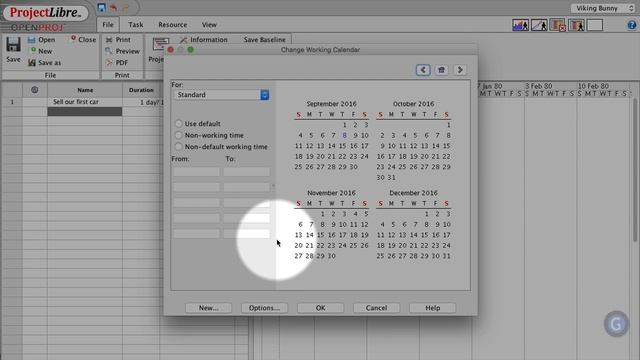Click the Duration column header

click(x=141, y=90)
